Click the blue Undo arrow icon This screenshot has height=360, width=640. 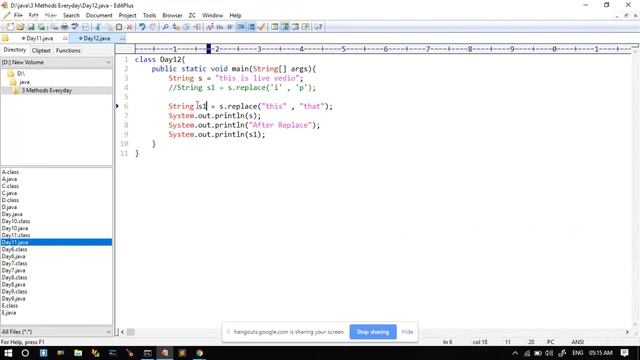pyautogui.click(x=142, y=27)
